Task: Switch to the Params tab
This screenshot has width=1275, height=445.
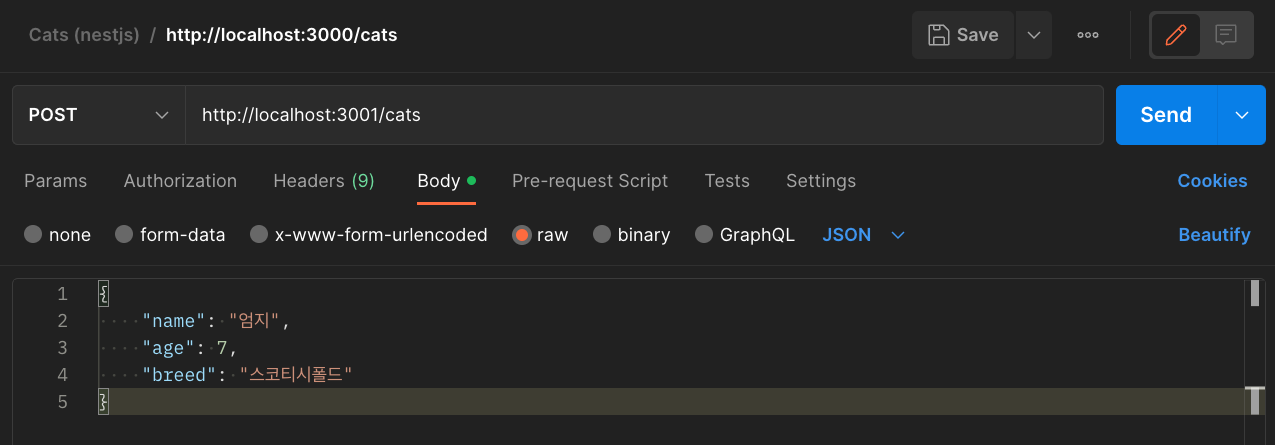Action: (55, 181)
